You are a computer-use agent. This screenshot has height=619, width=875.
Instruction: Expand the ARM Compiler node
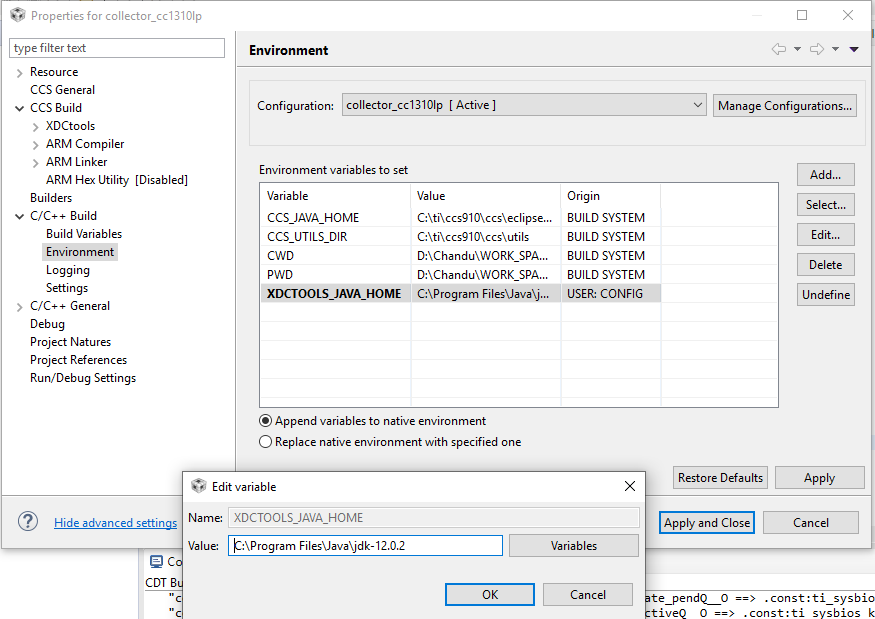[36, 144]
